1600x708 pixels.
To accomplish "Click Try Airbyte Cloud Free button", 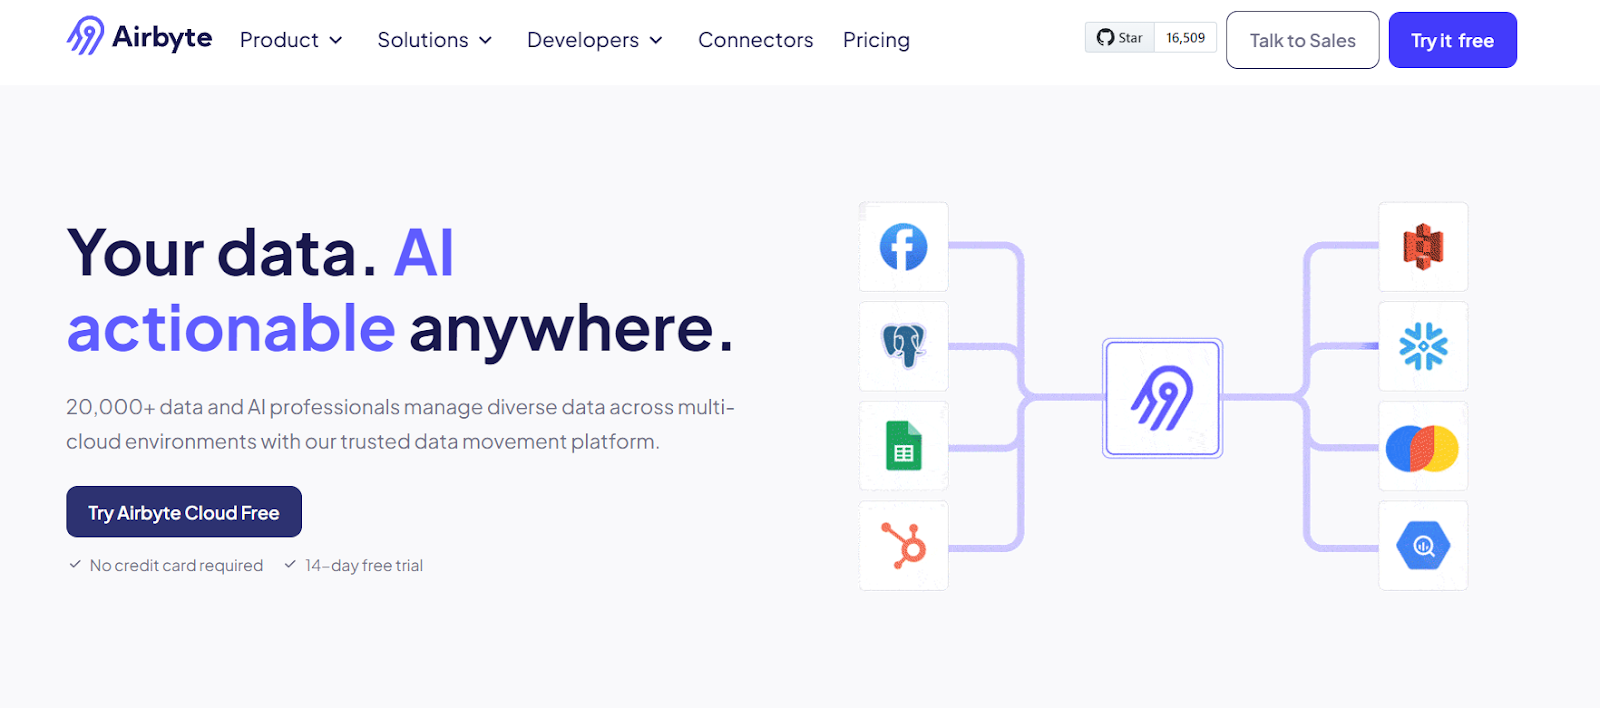I will click(x=184, y=512).
